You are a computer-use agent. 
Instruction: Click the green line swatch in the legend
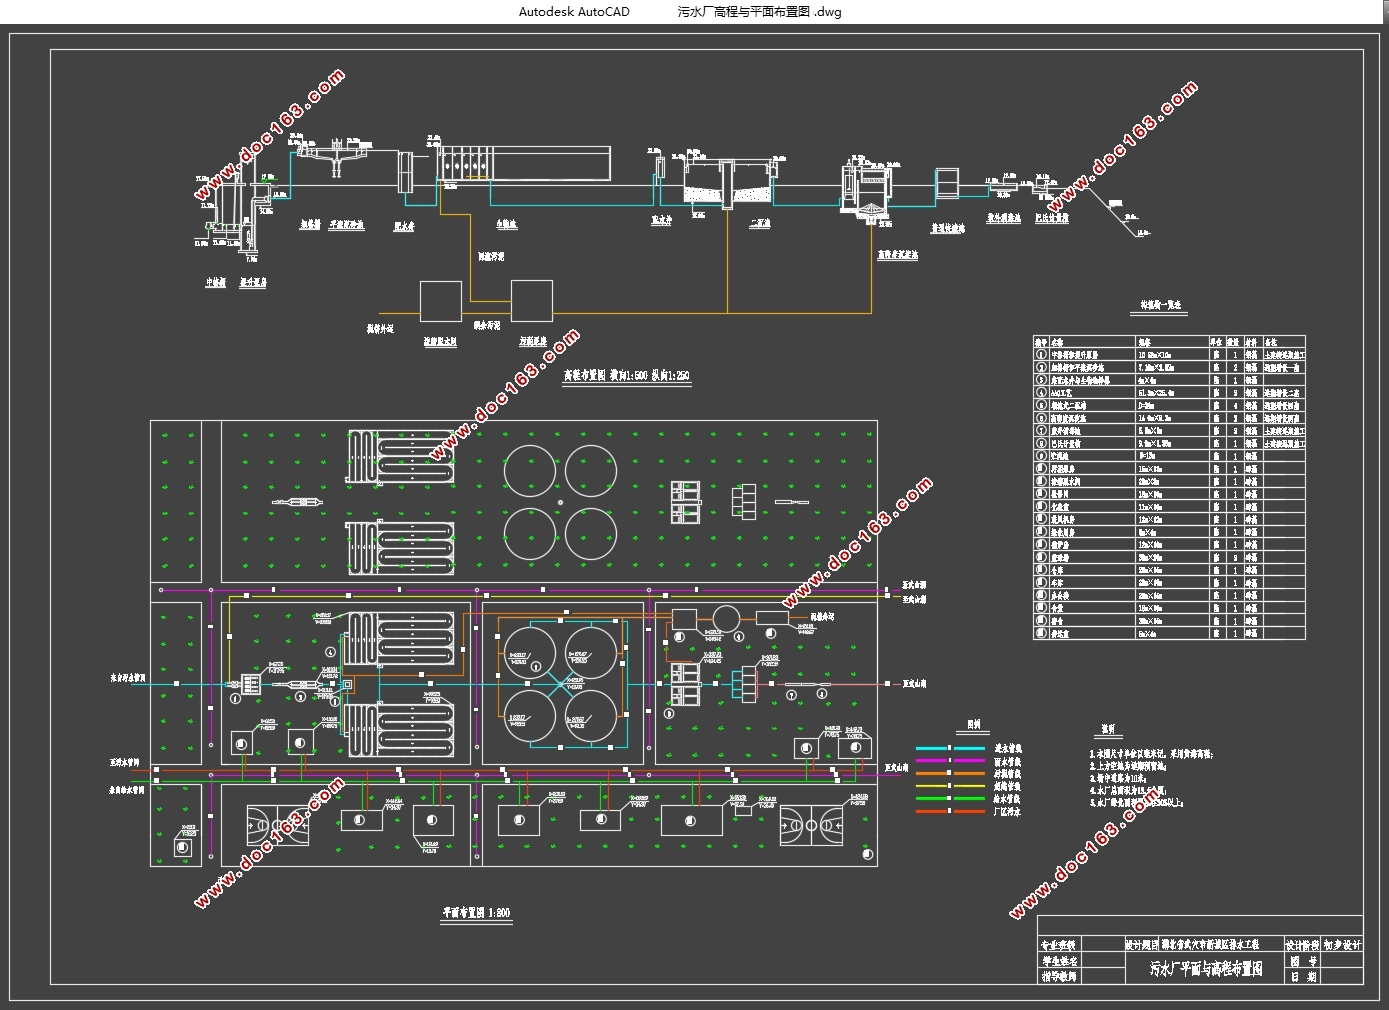coord(951,798)
